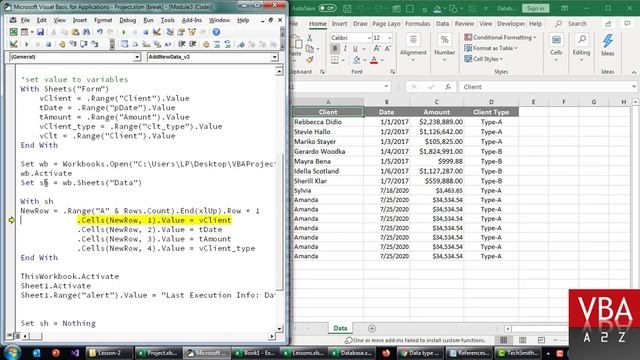Click the Share icon in Excel ribbon
This screenshot has width=640, height=360.
[608, 24]
